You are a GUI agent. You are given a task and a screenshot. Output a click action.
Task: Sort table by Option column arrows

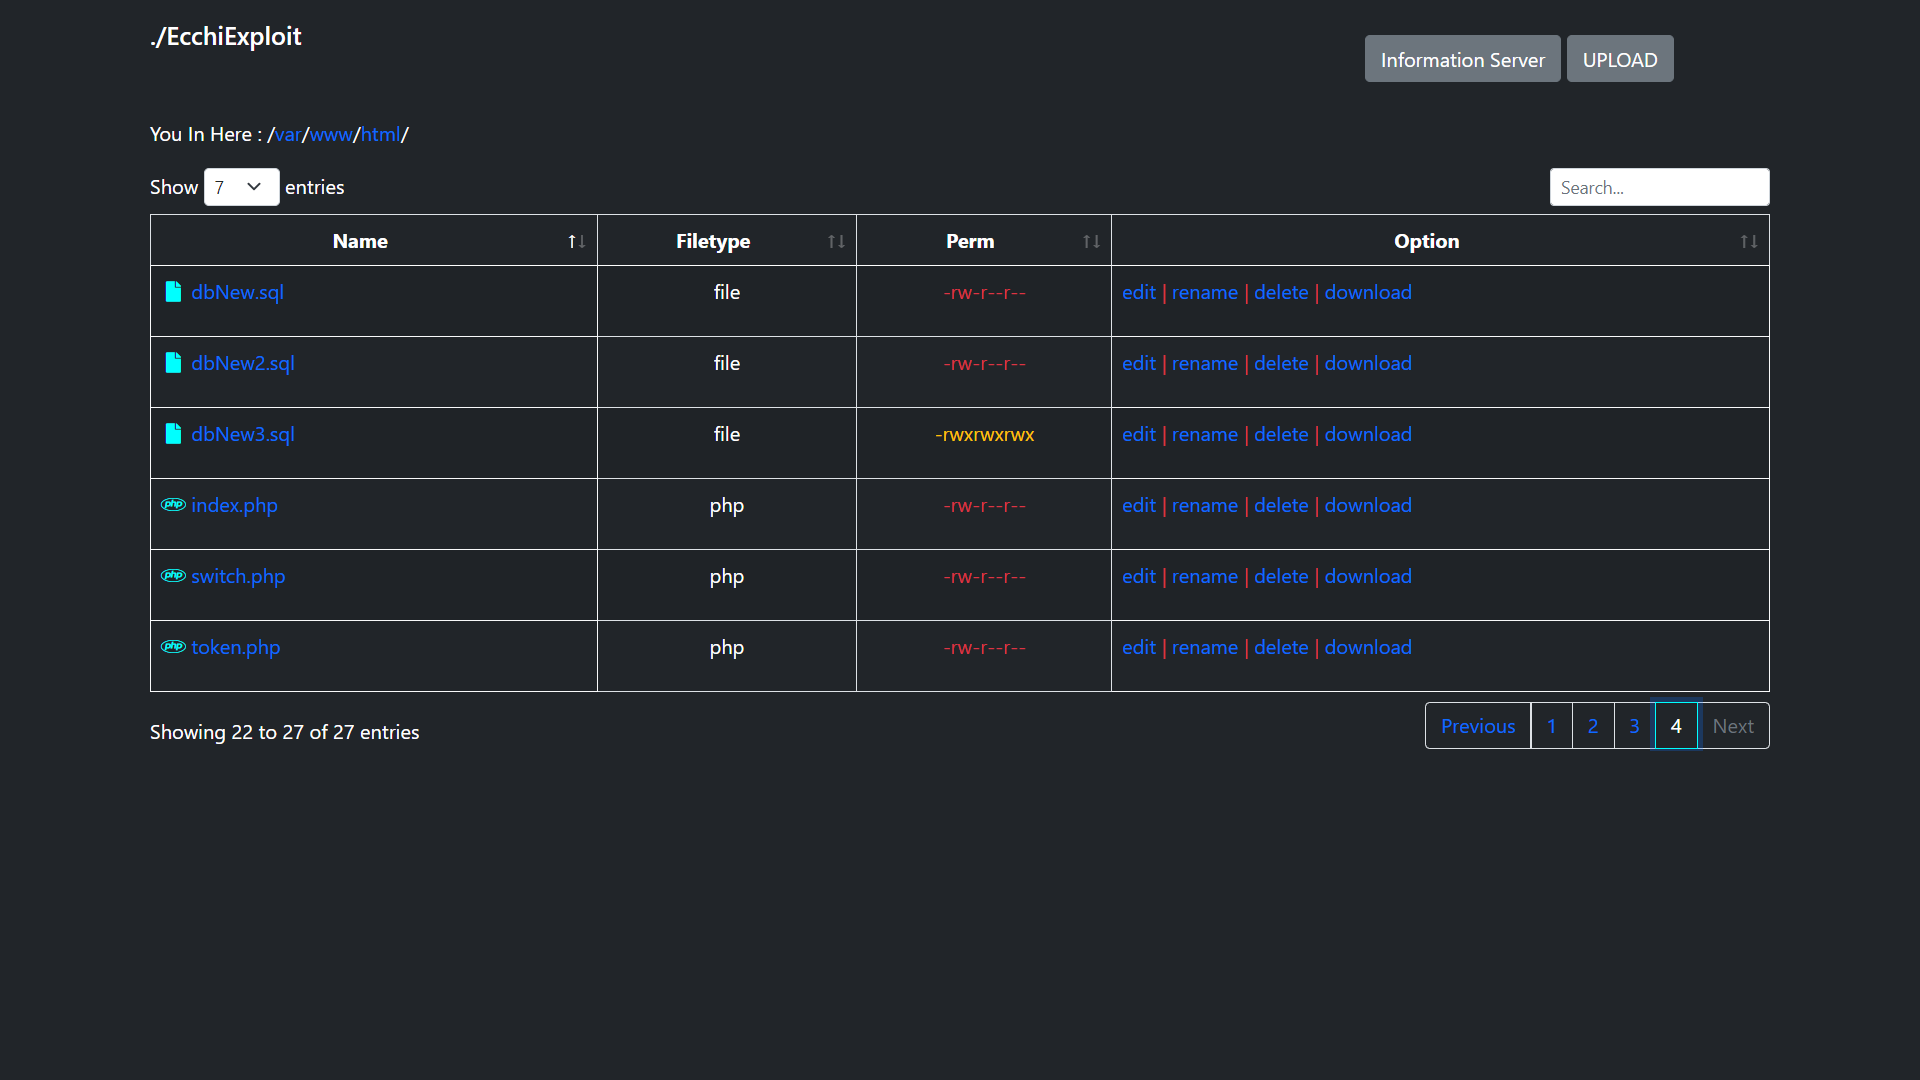1748,241
